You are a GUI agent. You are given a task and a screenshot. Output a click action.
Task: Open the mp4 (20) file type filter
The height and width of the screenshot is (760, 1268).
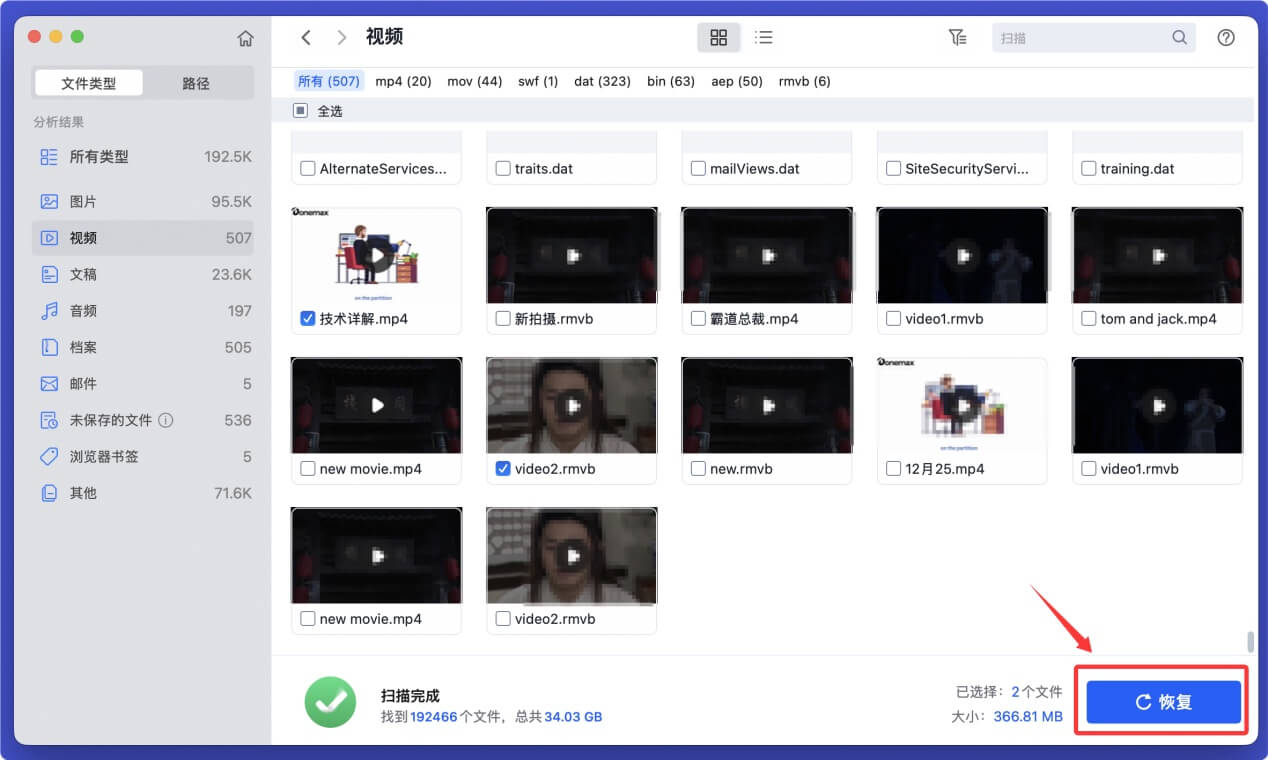tap(402, 81)
